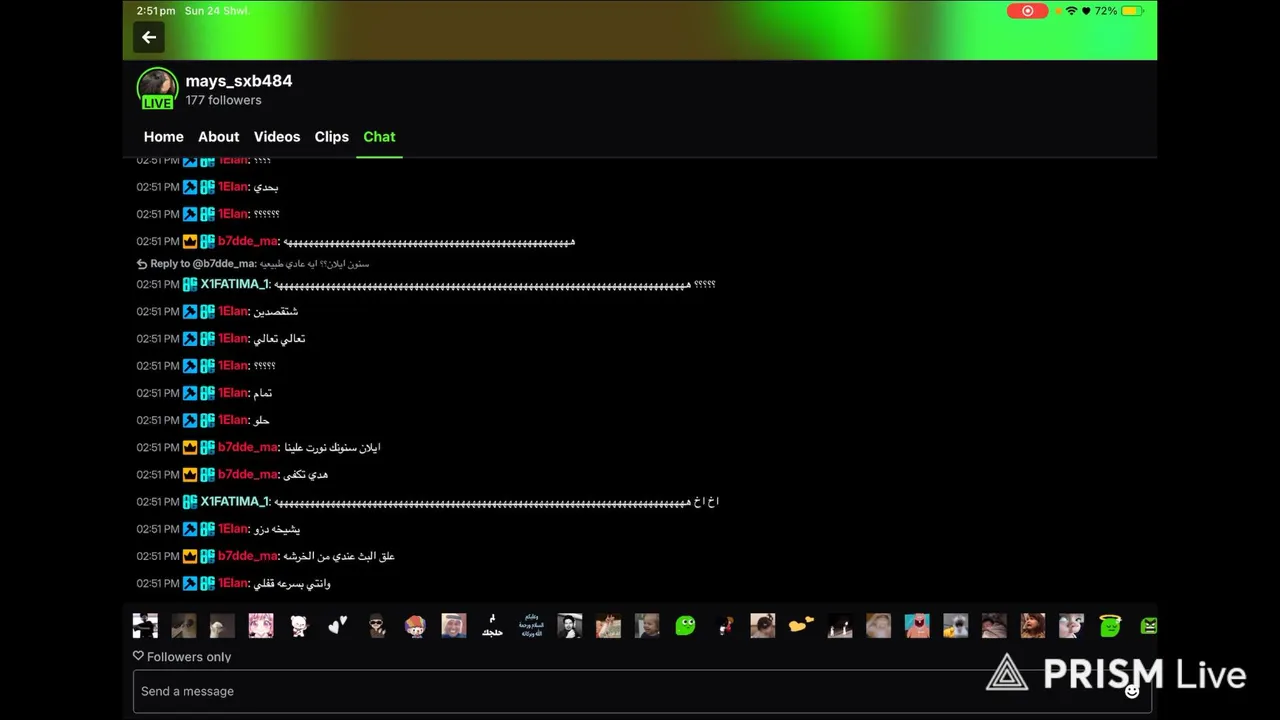Insert the screaming cartoon on teal background emote
This screenshot has width=1280, height=720.
pos(917,626)
